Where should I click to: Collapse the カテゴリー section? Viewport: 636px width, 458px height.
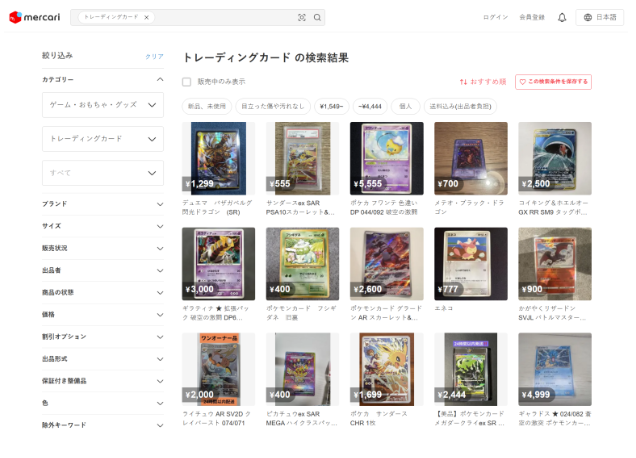click(x=103, y=80)
